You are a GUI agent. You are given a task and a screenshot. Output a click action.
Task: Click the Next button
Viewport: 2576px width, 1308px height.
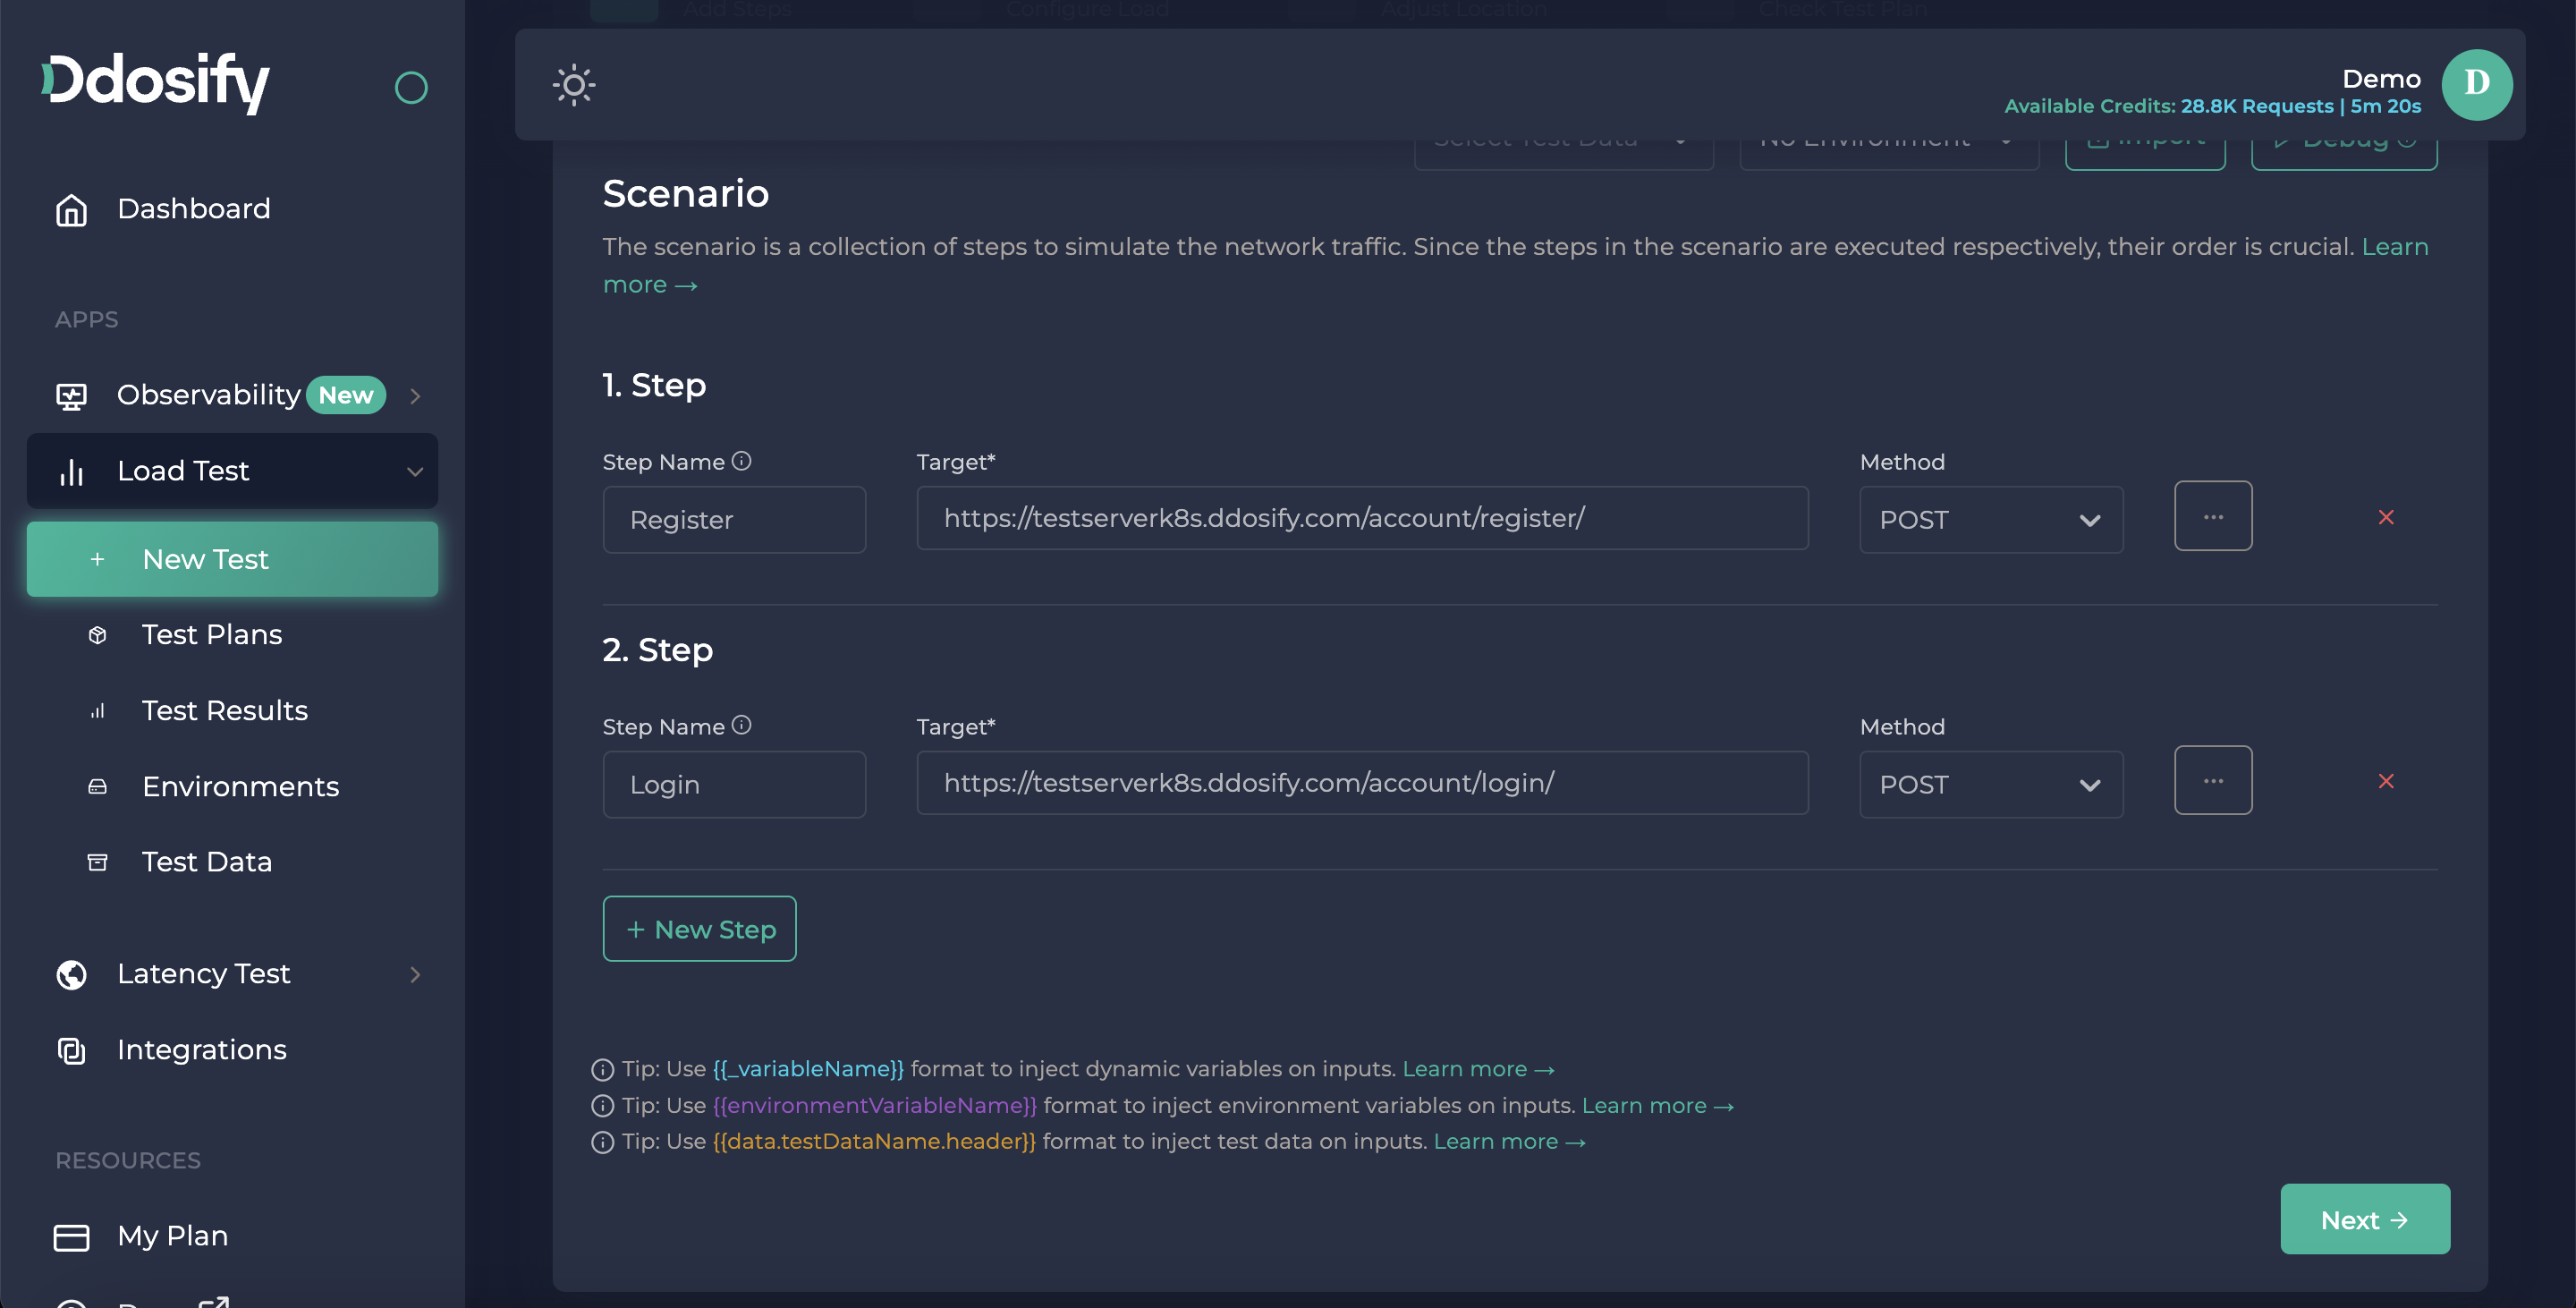pos(2364,1220)
